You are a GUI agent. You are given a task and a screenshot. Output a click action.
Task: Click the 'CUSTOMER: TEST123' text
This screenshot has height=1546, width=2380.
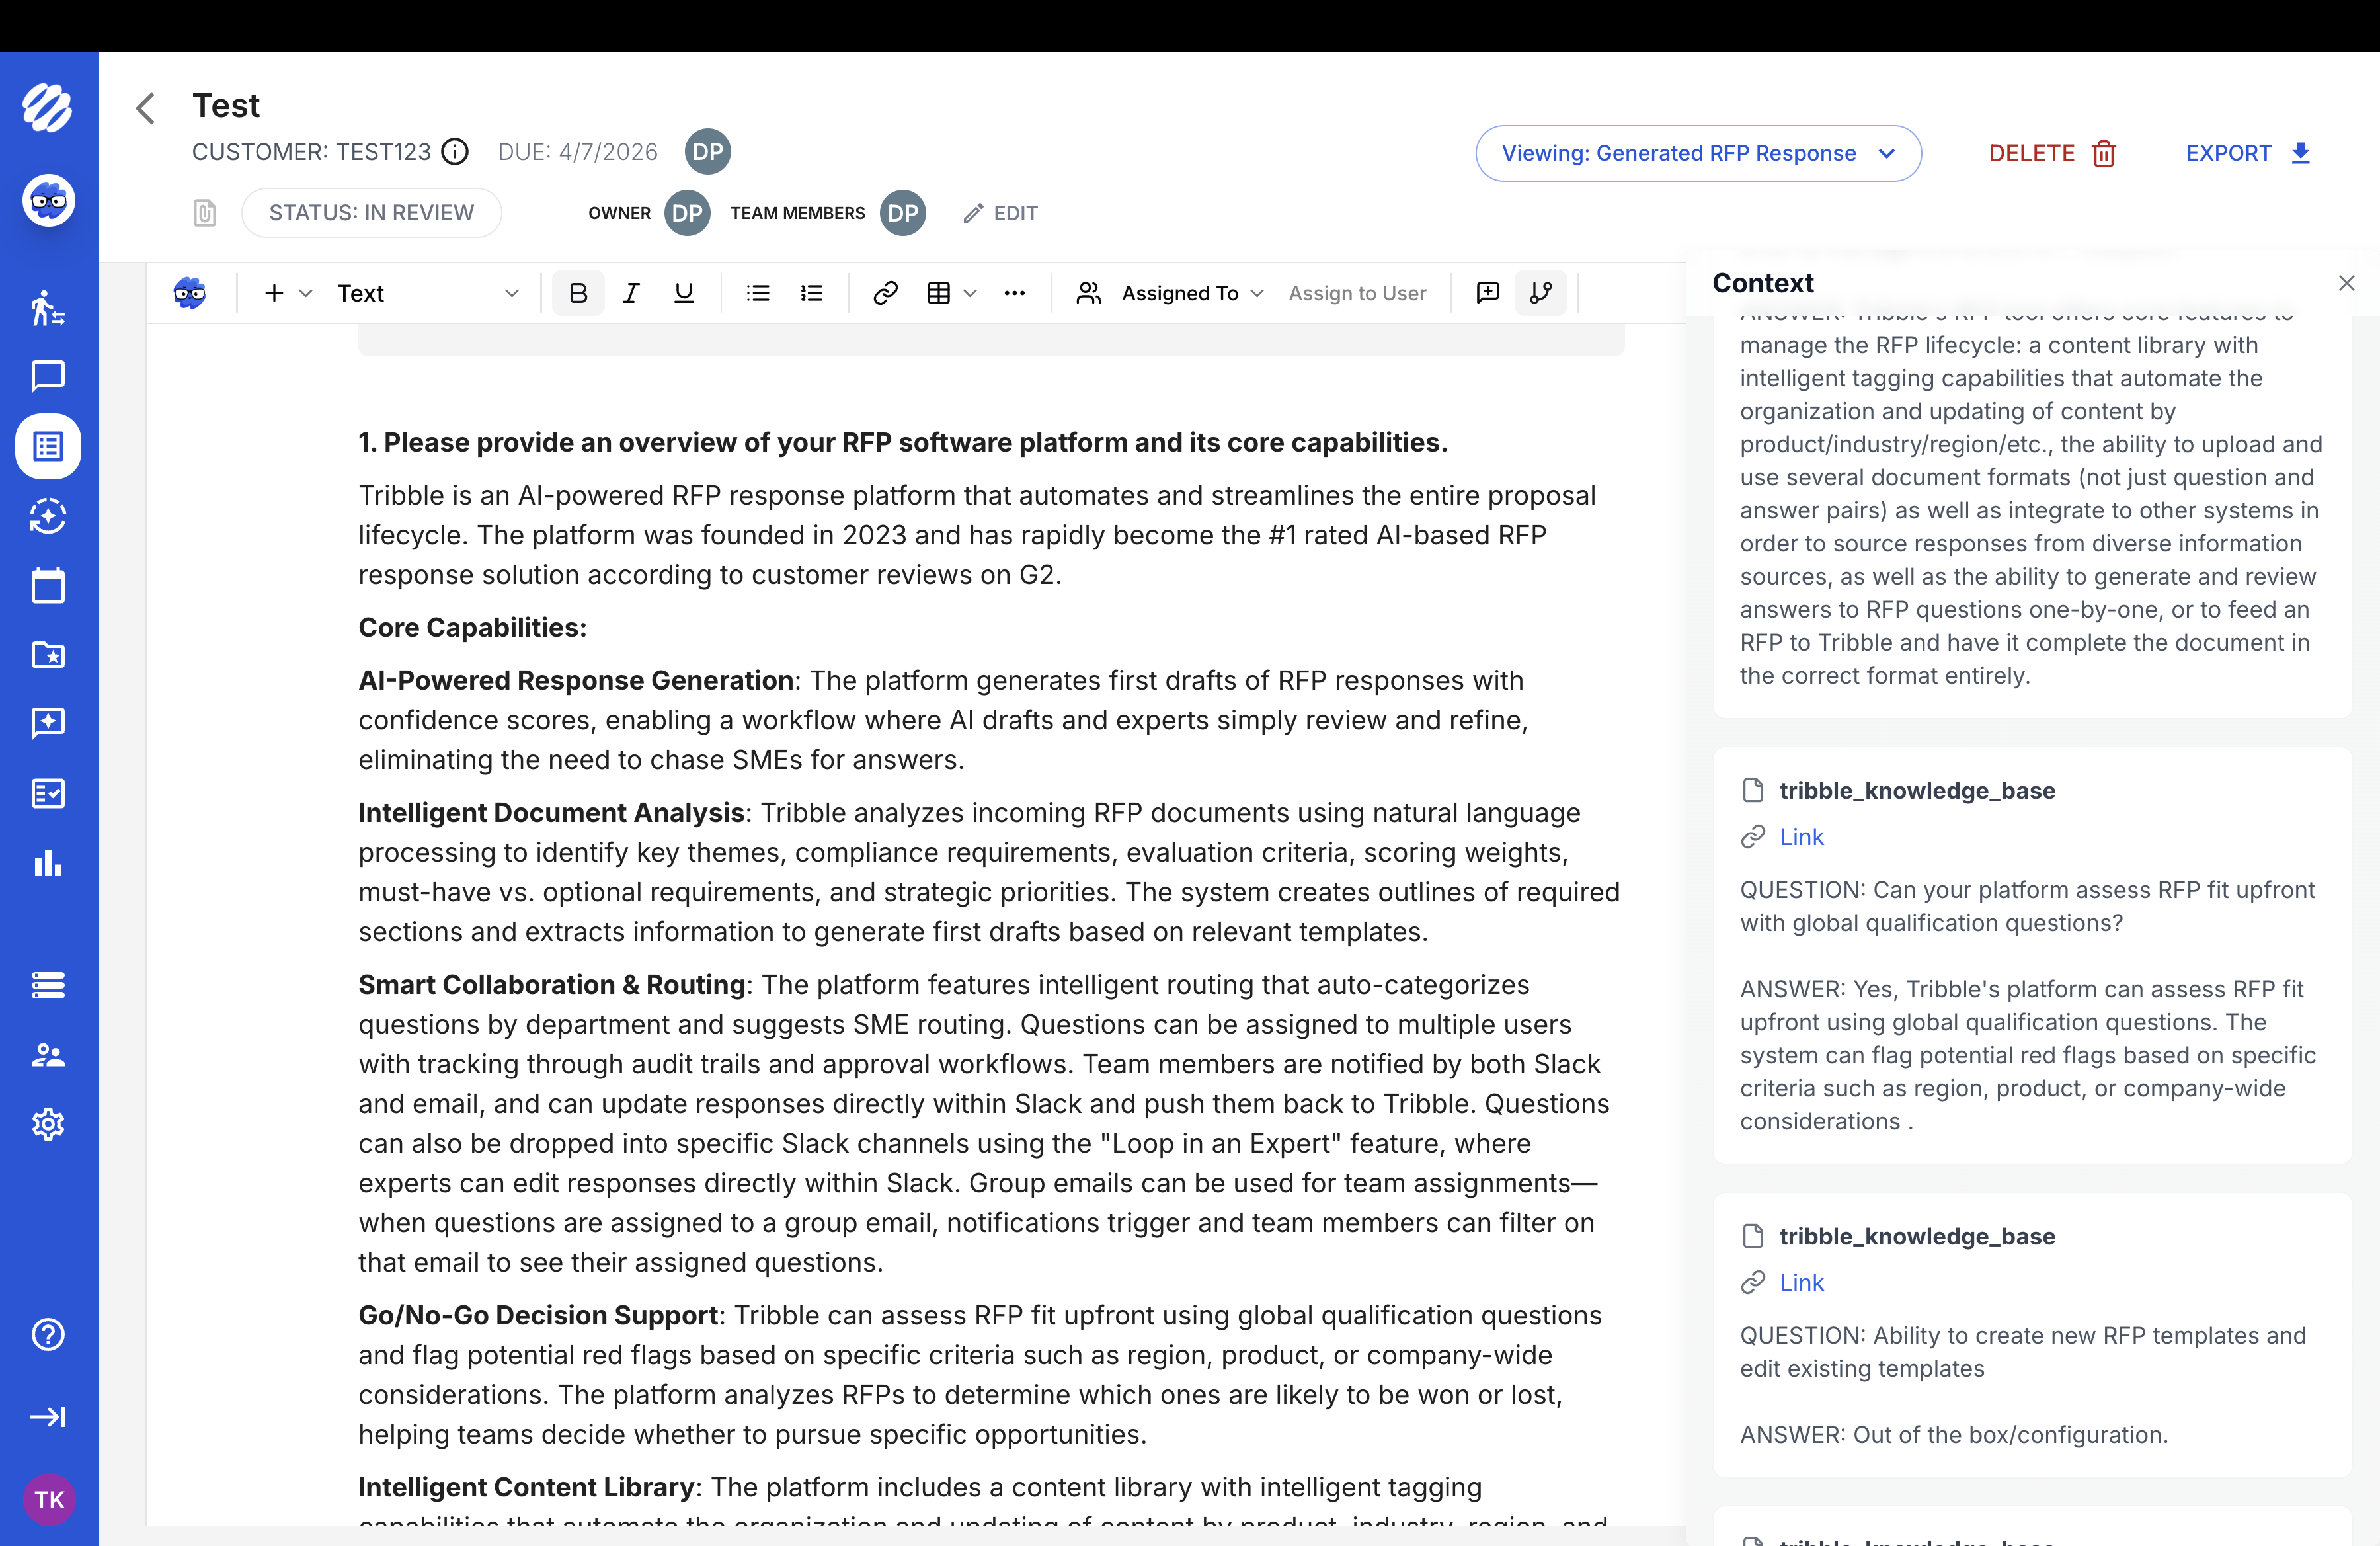(311, 152)
